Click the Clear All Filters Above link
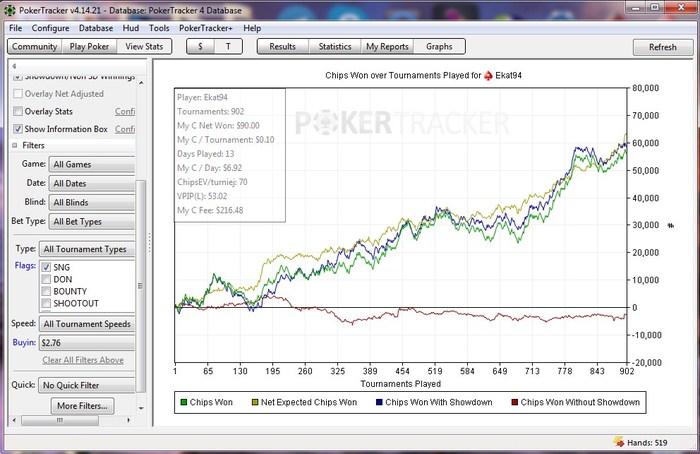 tap(83, 360)
